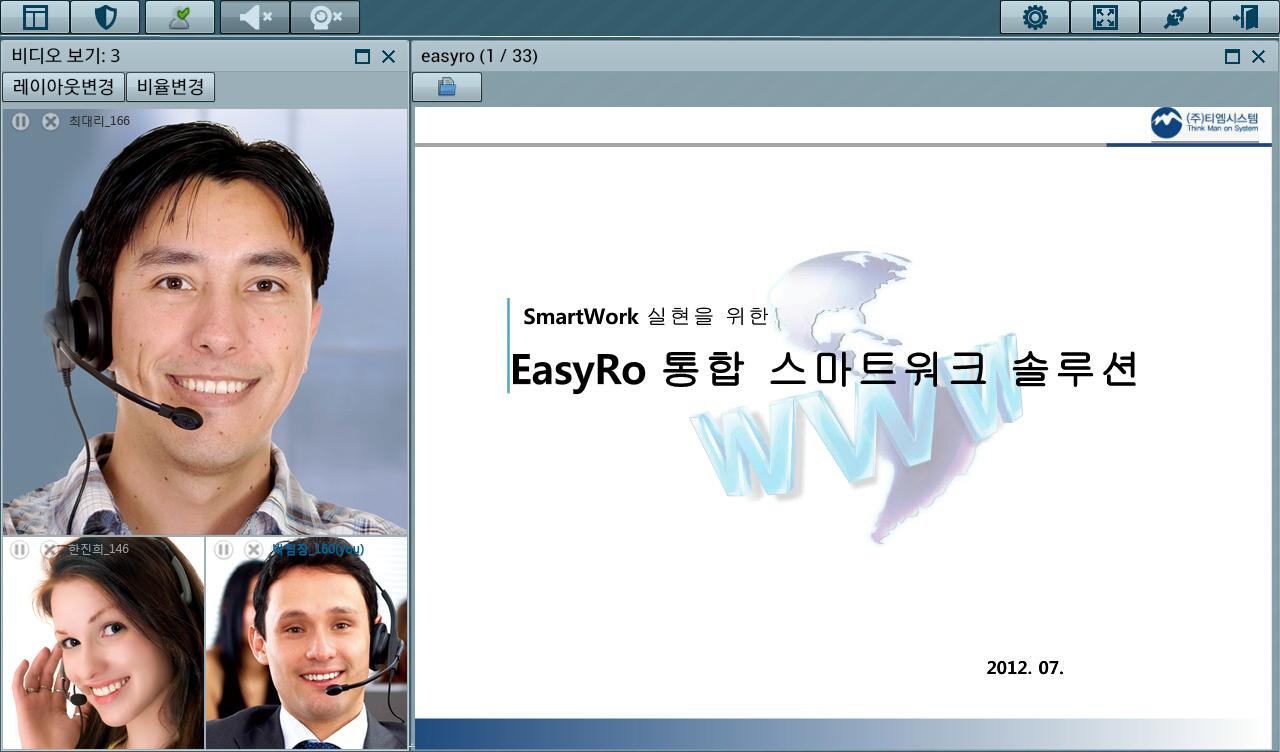Maximize the easyro document panel

coord(1232,57)
